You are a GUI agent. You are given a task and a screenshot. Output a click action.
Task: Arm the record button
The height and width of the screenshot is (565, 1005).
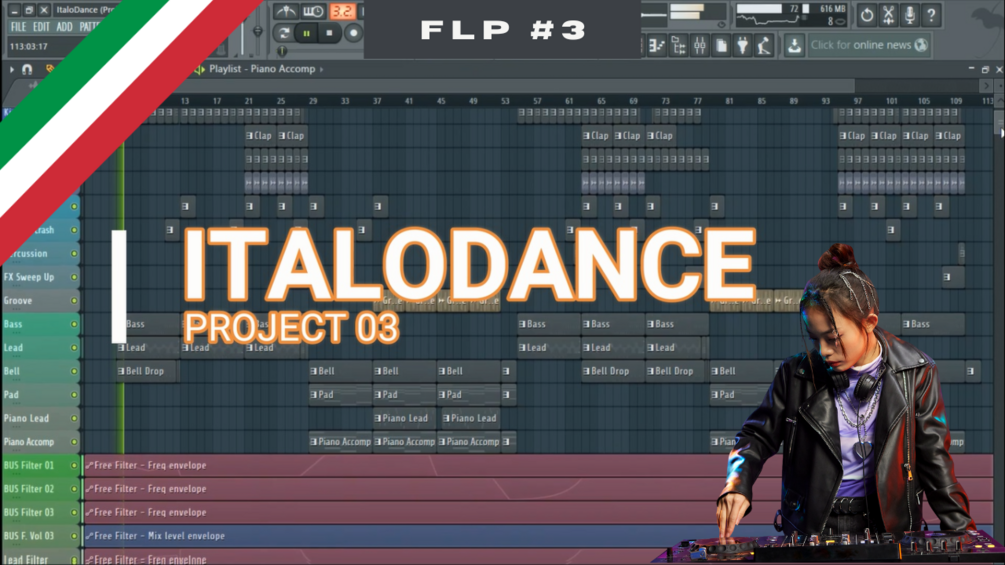(x=353, y=33)
